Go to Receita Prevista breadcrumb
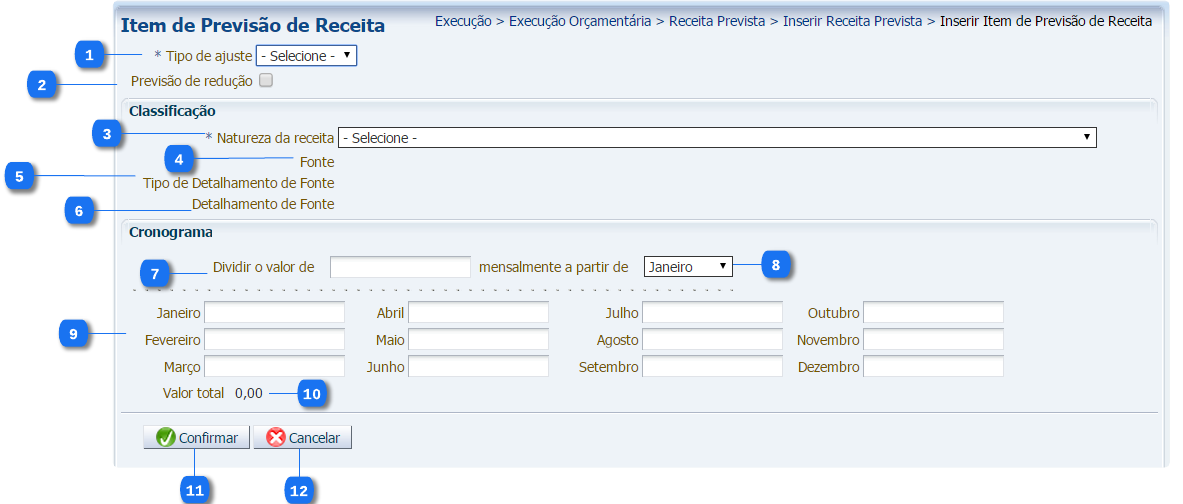Viewport: 1183px width, 504px height. click(715, 20)
